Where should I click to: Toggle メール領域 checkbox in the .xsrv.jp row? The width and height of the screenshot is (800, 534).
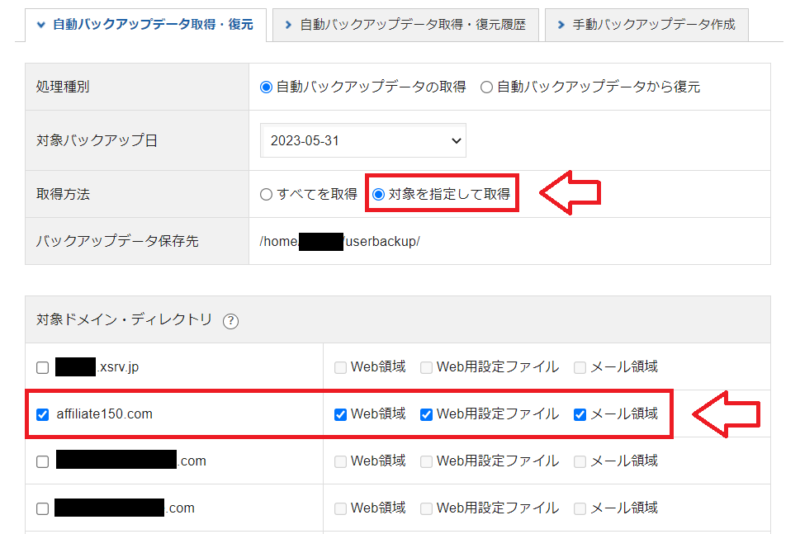pyautogui.click(x=580, y=367)
